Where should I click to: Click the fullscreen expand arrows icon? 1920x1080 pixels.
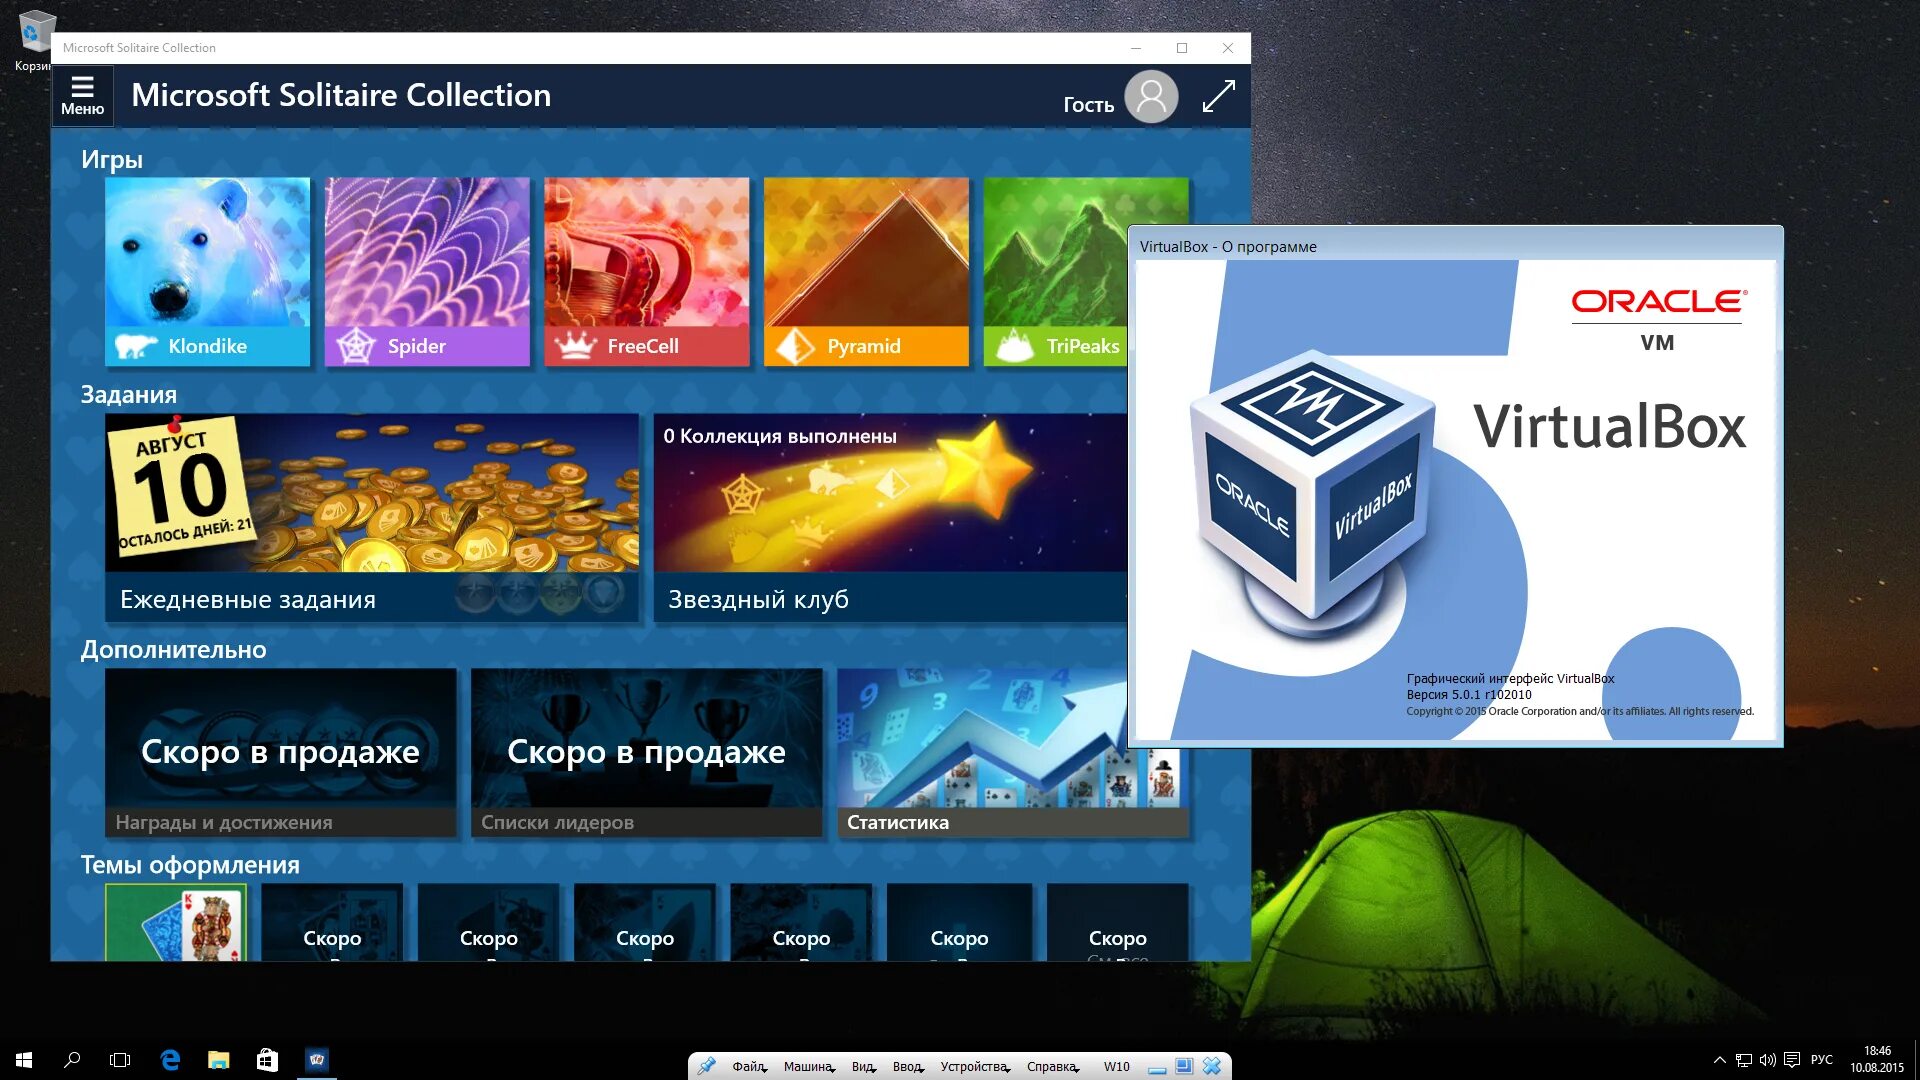click(x=1218, y=97)
